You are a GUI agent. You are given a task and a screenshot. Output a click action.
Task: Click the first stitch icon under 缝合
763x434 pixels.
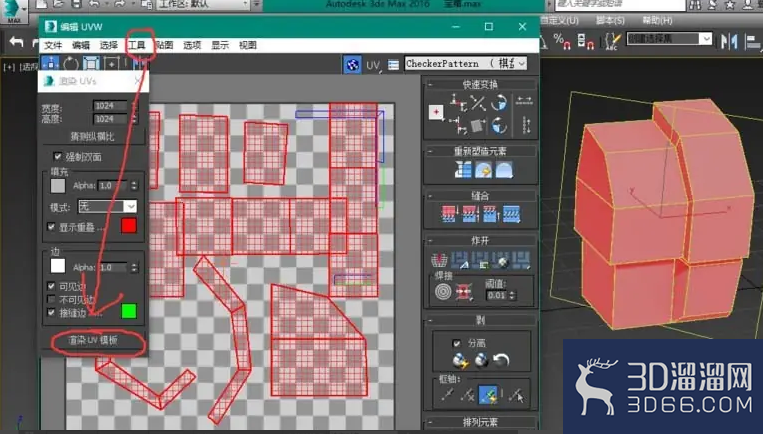449,214
